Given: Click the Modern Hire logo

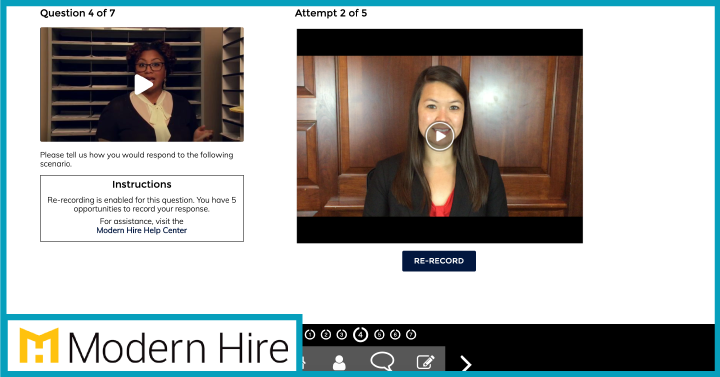Looking at the screenshot, I should (154, 346).
